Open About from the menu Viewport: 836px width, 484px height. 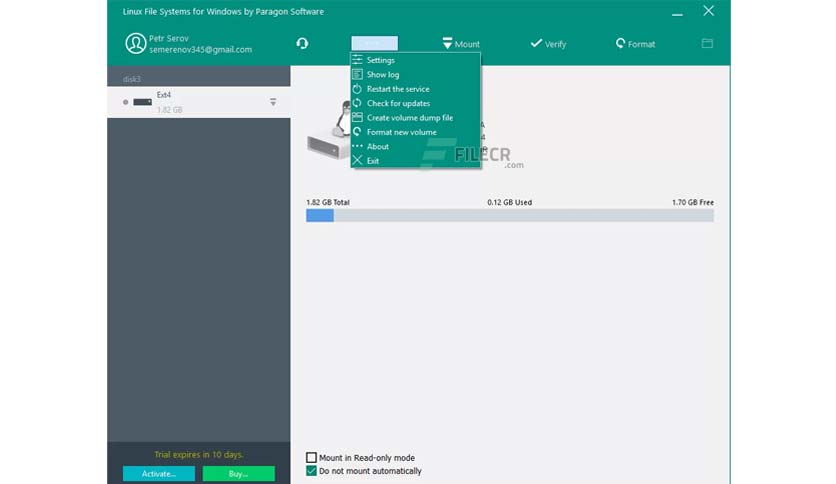pos(415,147)
